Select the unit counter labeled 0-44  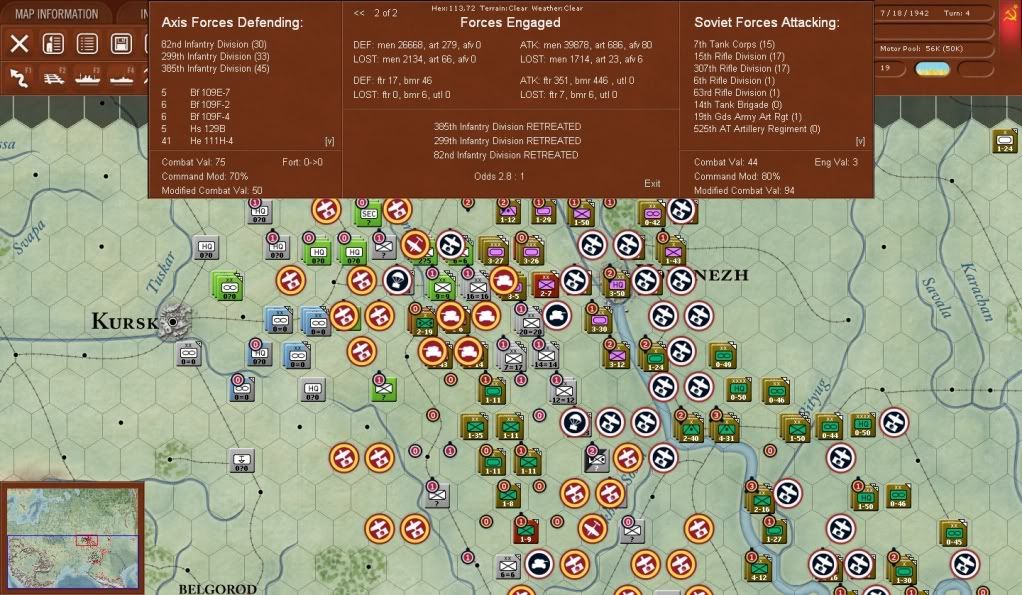830,427
